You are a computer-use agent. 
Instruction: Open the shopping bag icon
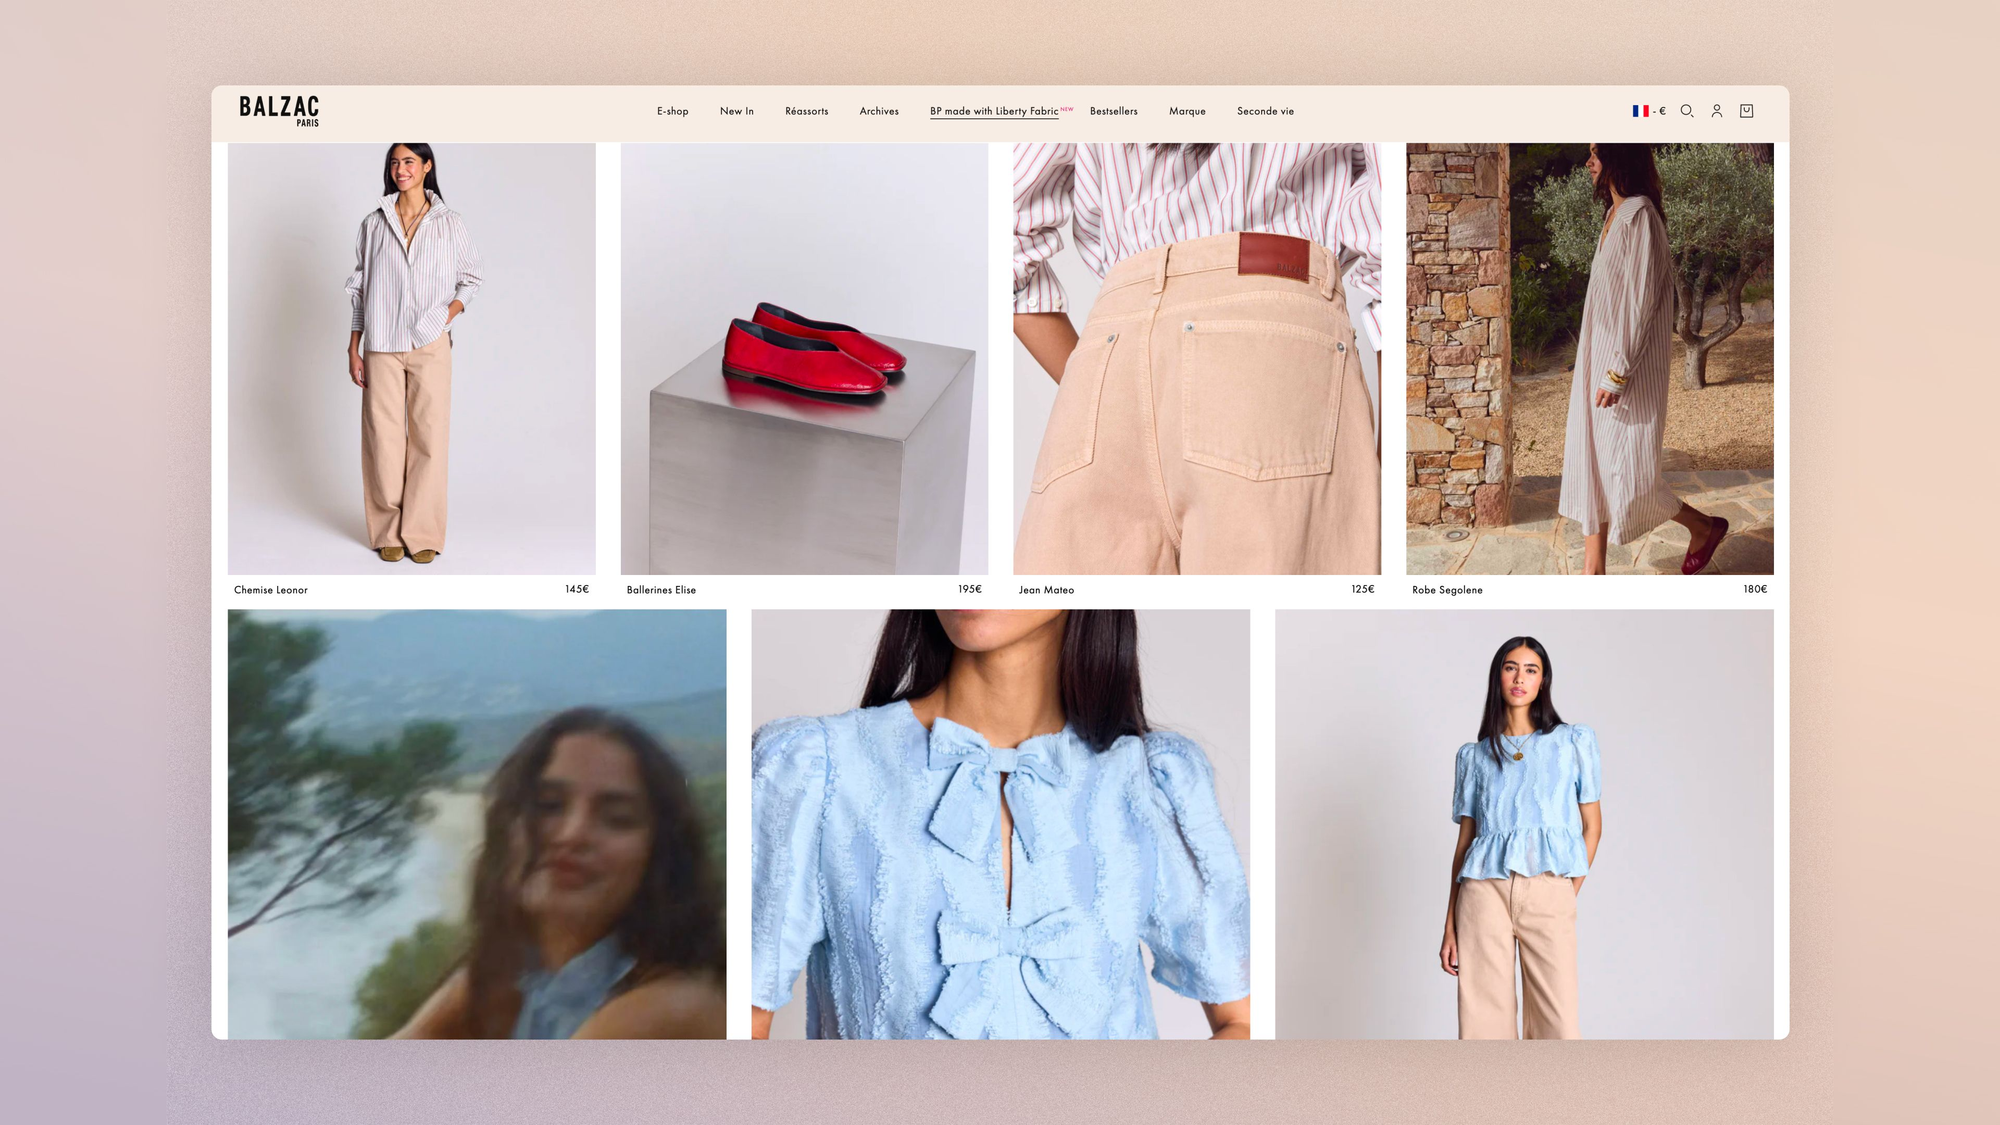[x=1746, y=111]
